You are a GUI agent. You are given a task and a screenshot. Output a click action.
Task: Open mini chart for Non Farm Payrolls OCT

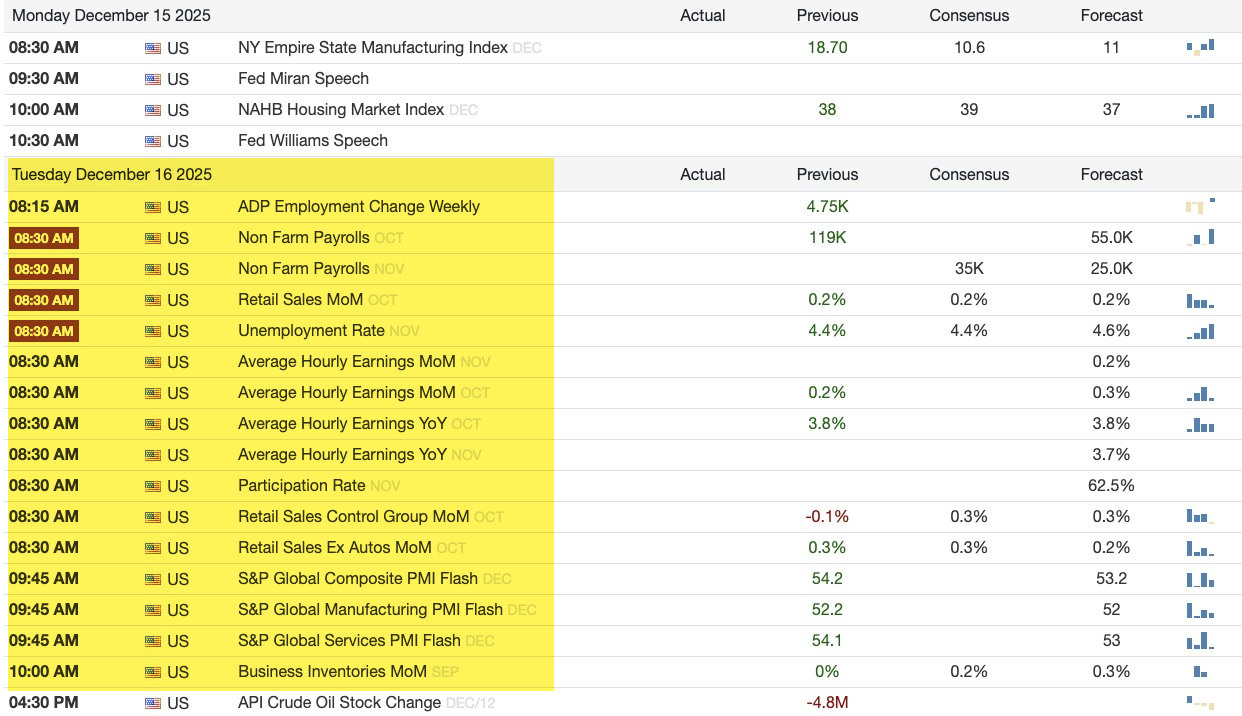(1200, 238)
